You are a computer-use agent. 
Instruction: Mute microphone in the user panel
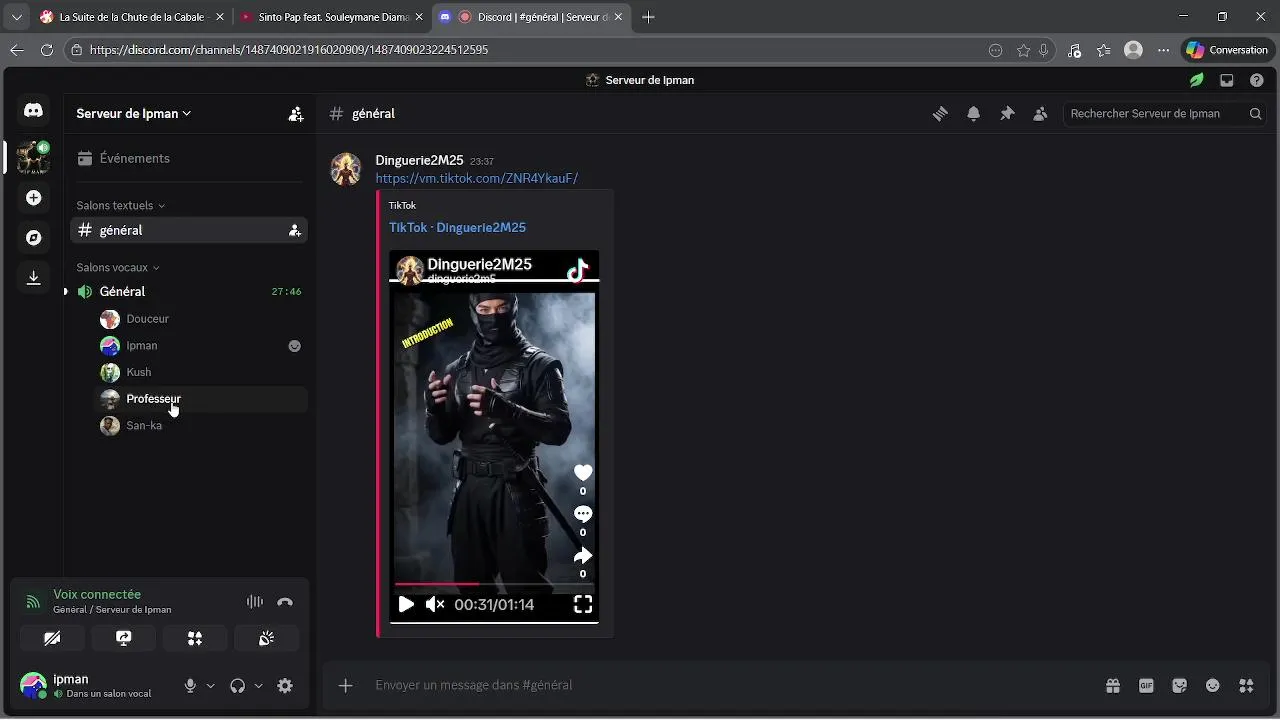190,686
